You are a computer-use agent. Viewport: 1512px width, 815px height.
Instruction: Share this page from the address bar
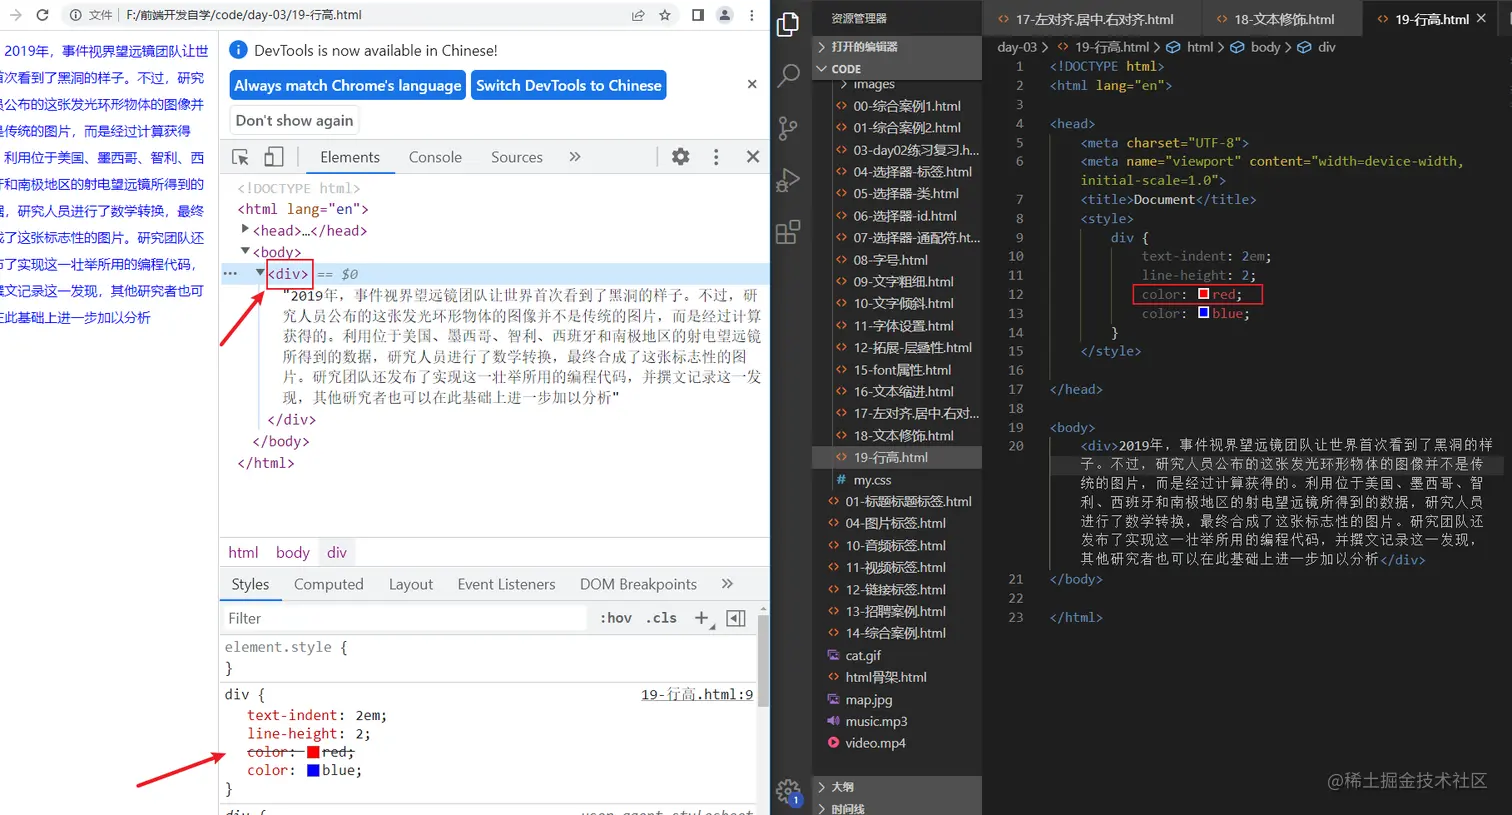tap(638, 15)
